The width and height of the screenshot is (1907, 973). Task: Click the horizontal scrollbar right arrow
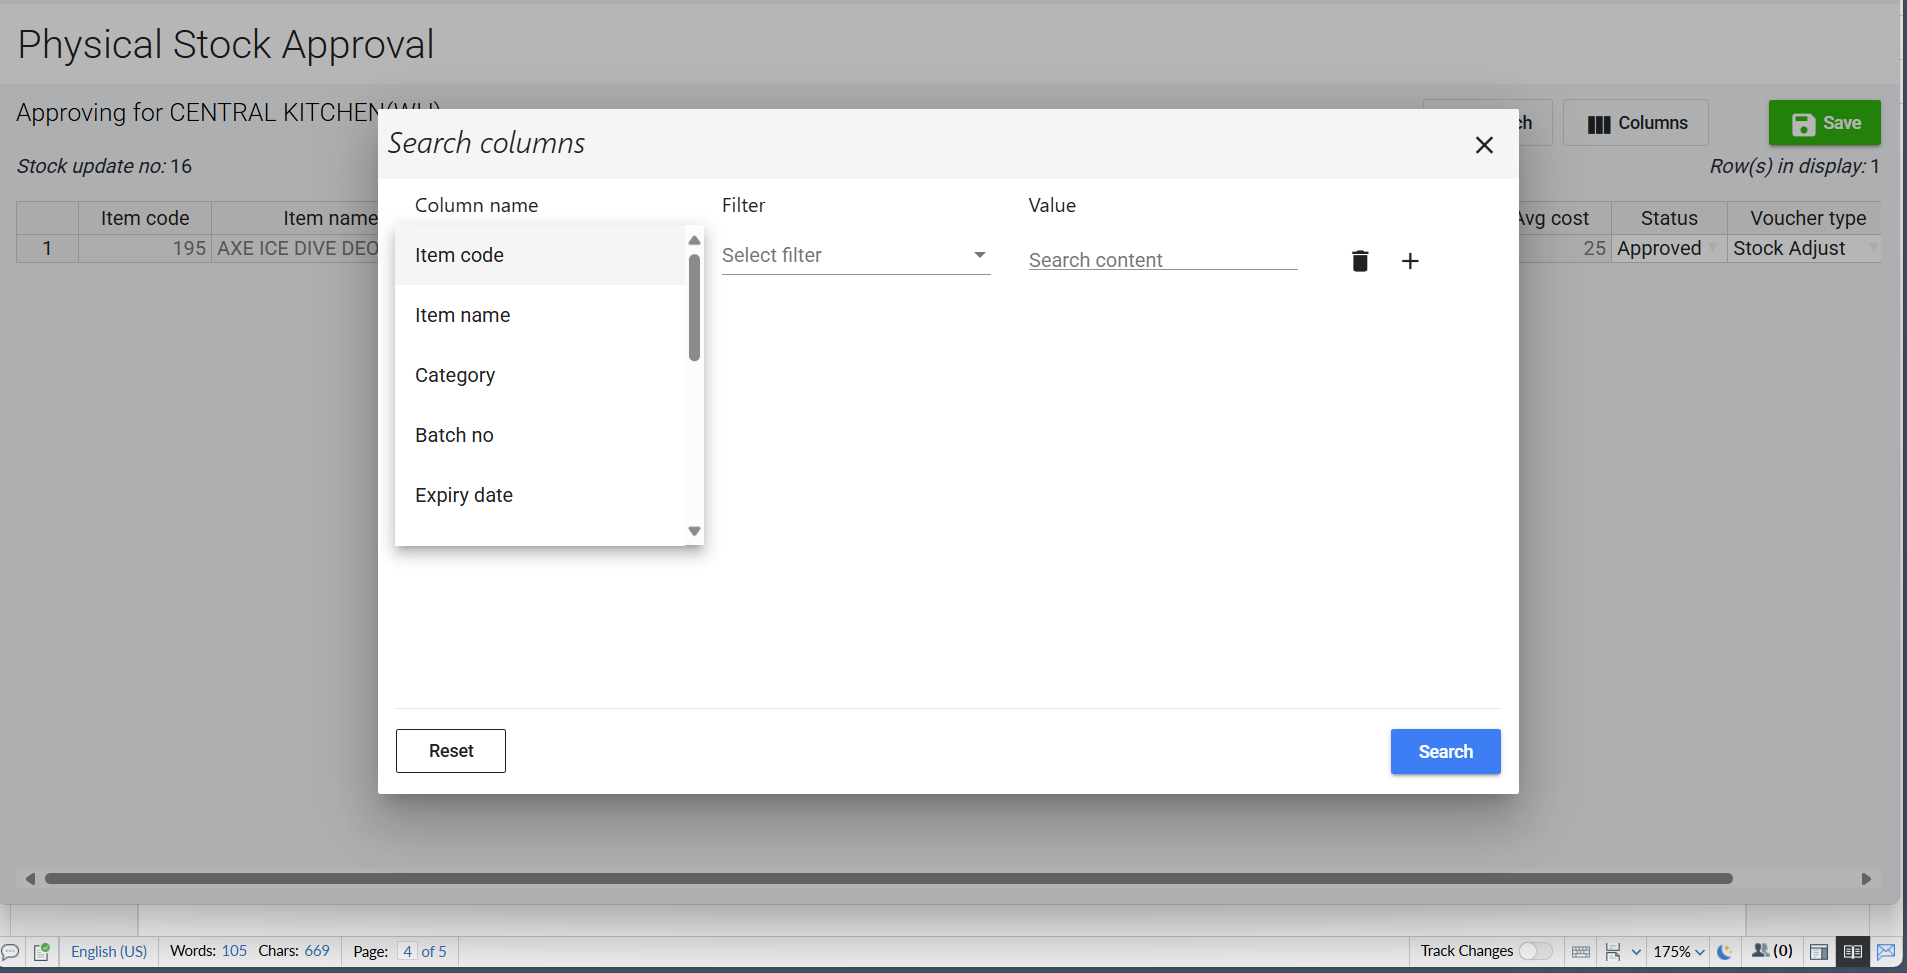[1866, 879]
